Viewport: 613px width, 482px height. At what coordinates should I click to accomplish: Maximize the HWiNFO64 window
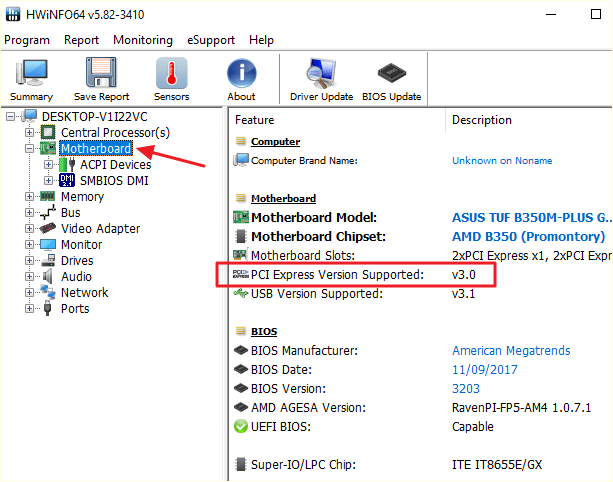[596, 14]
